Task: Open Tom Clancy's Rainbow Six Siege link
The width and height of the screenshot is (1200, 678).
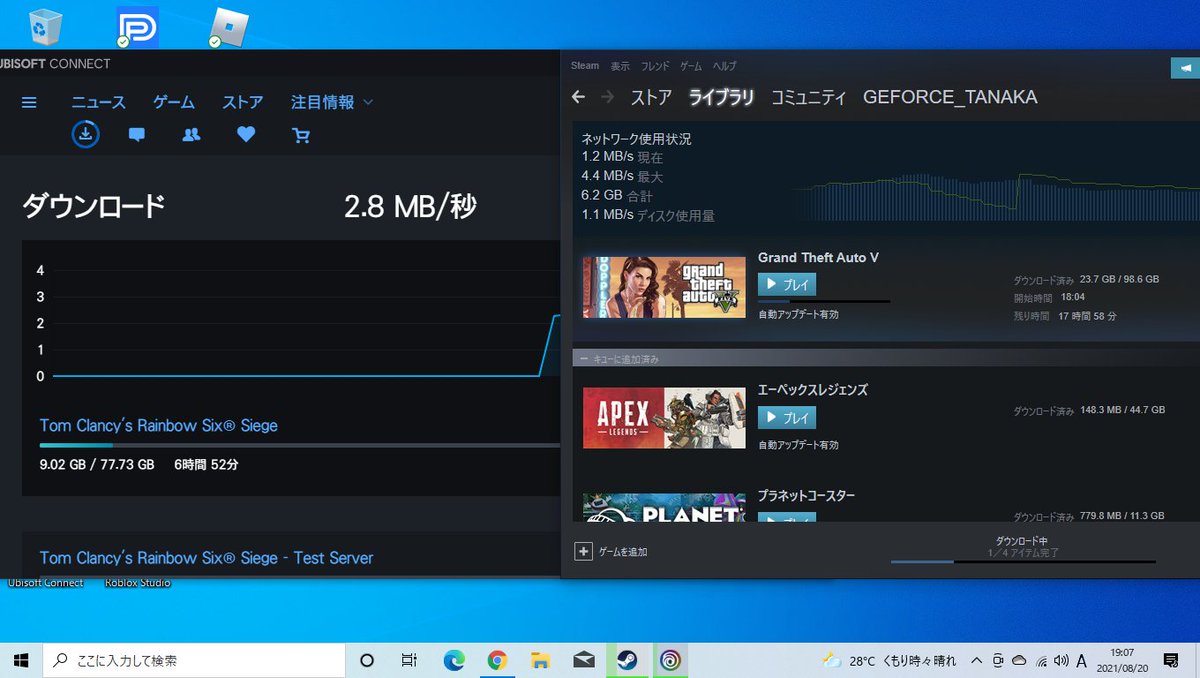Action: [159, 426]
